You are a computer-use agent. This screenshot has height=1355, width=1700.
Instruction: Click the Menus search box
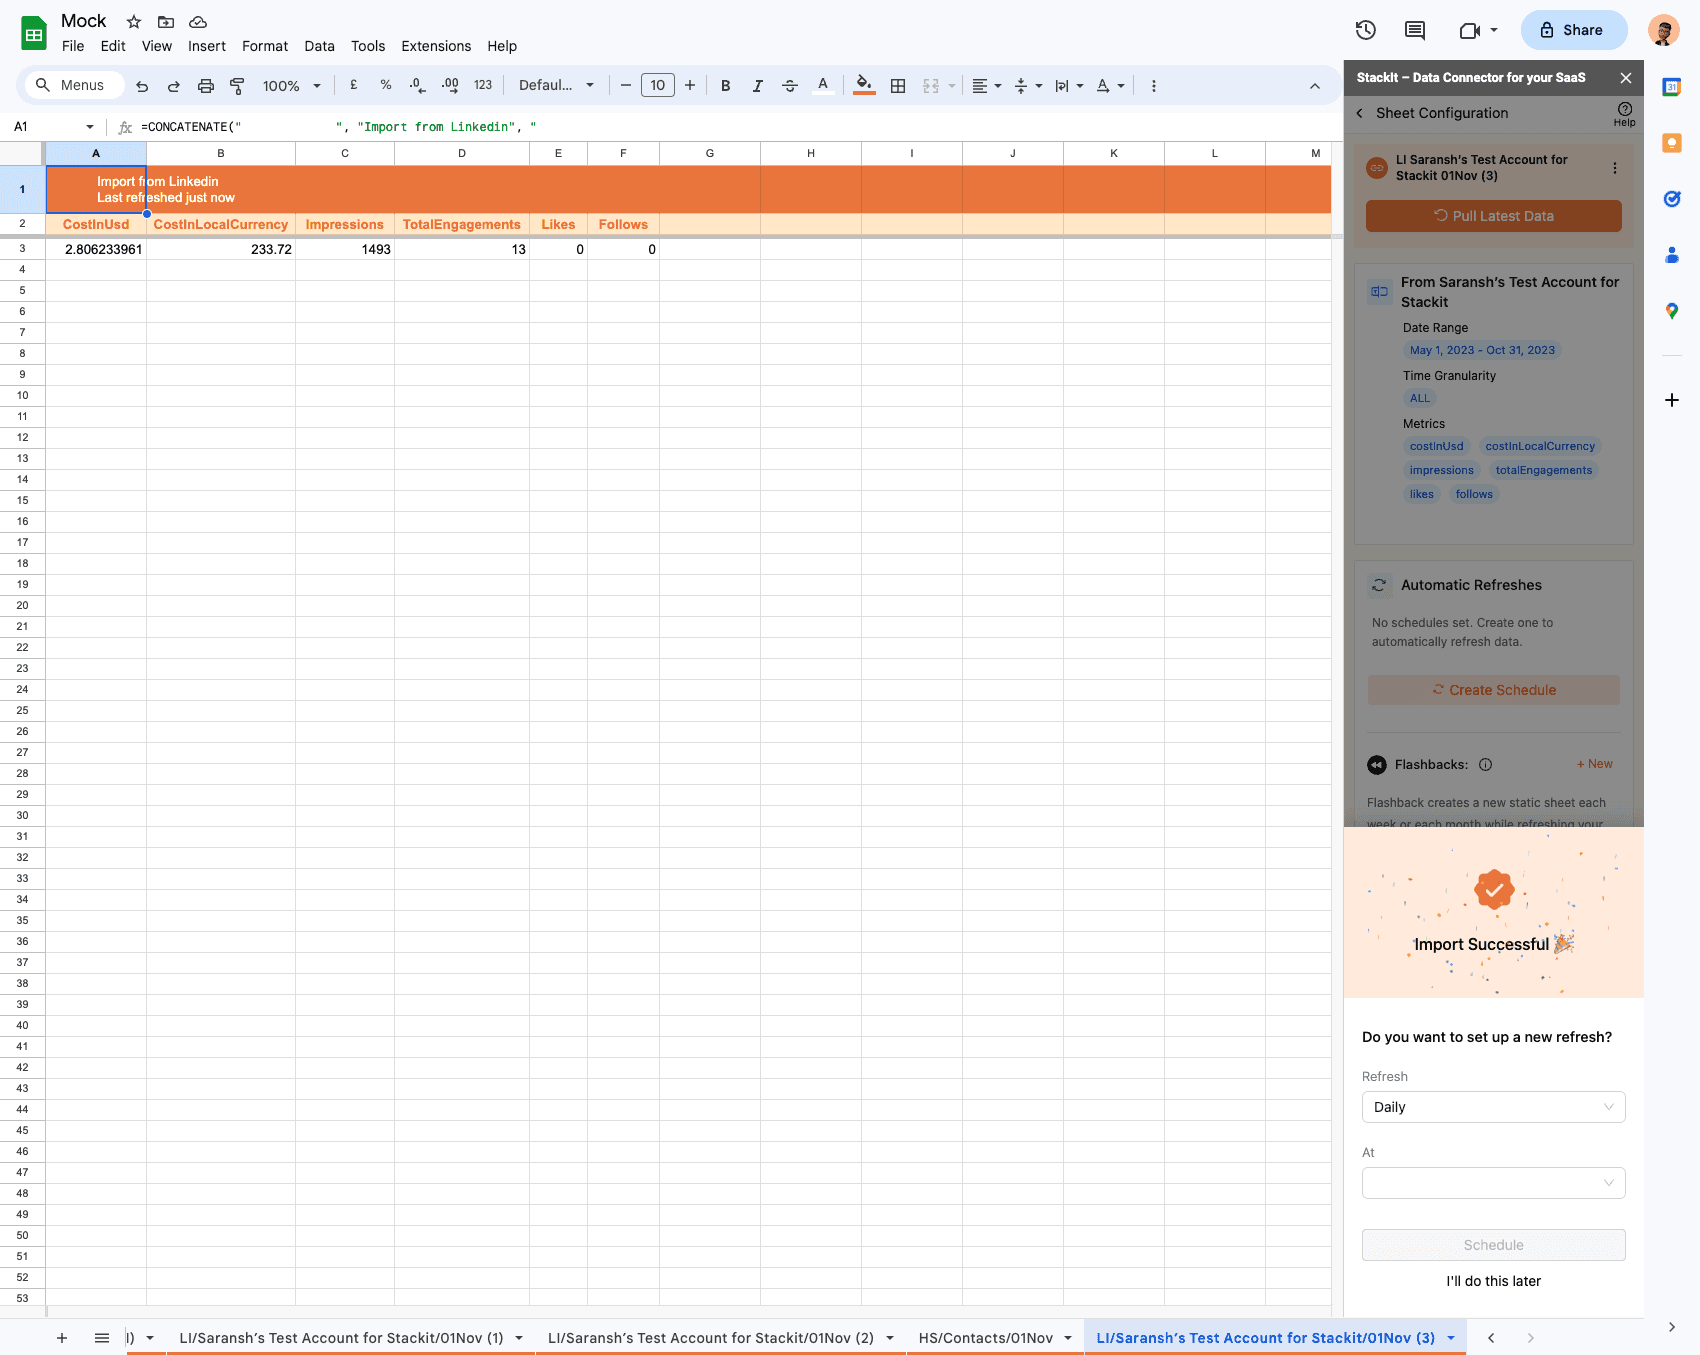pos(75,86)
